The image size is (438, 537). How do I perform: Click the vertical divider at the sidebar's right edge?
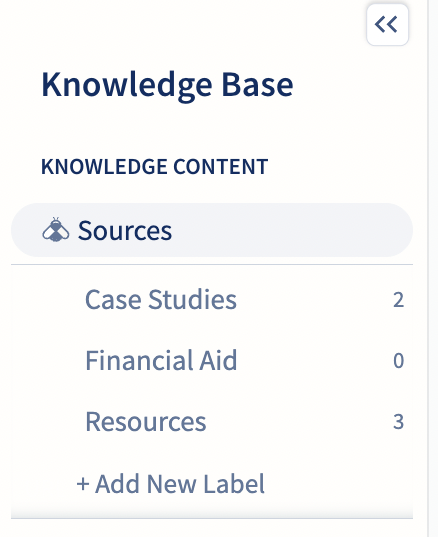click(428, 268)
